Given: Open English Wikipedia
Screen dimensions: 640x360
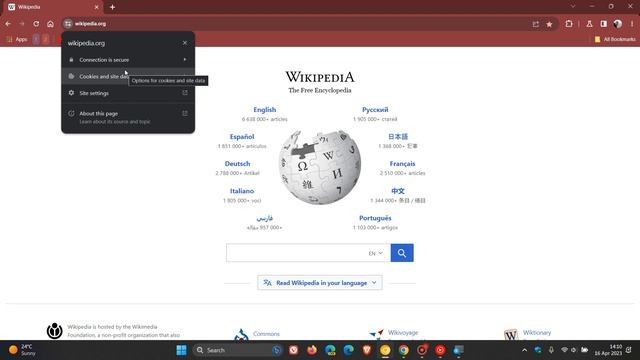Looking at the screenshot, I should [x=264, y=110].
